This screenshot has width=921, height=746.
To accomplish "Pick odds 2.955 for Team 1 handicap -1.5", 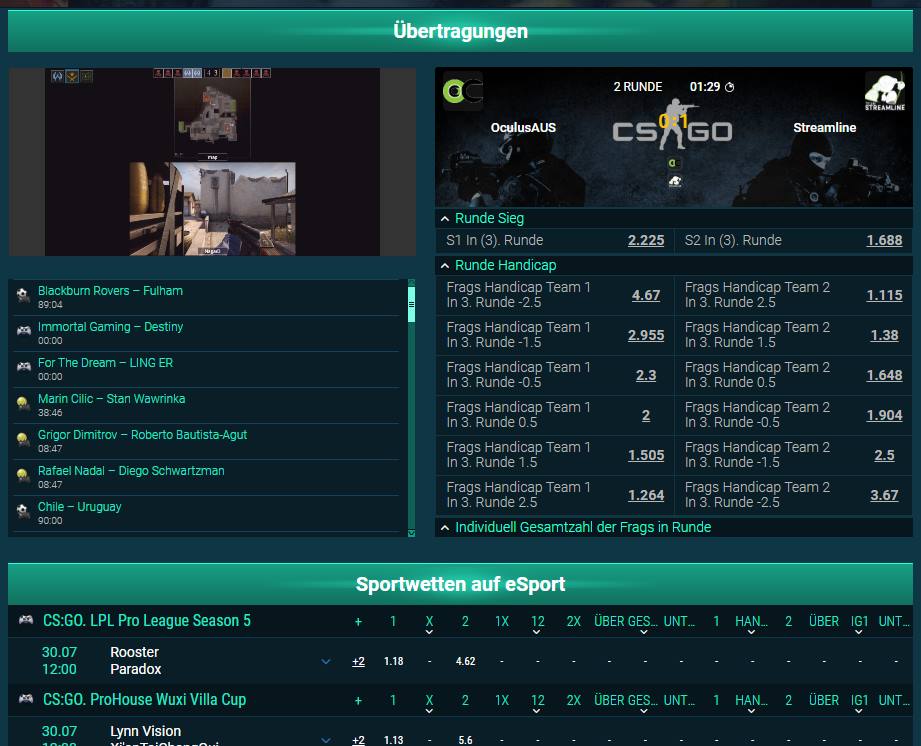I will pos(646,335).
